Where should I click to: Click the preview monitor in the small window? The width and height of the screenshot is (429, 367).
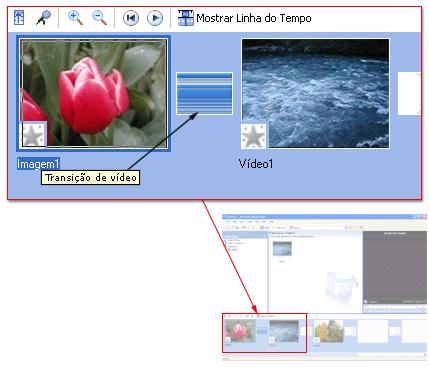point(395,267)
